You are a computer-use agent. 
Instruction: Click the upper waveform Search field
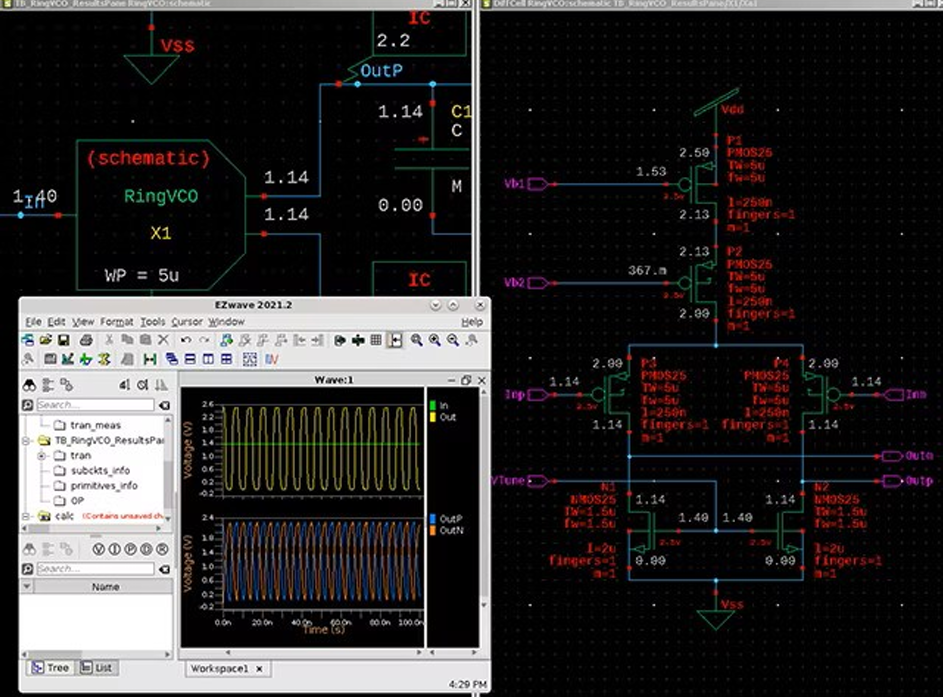95,405
